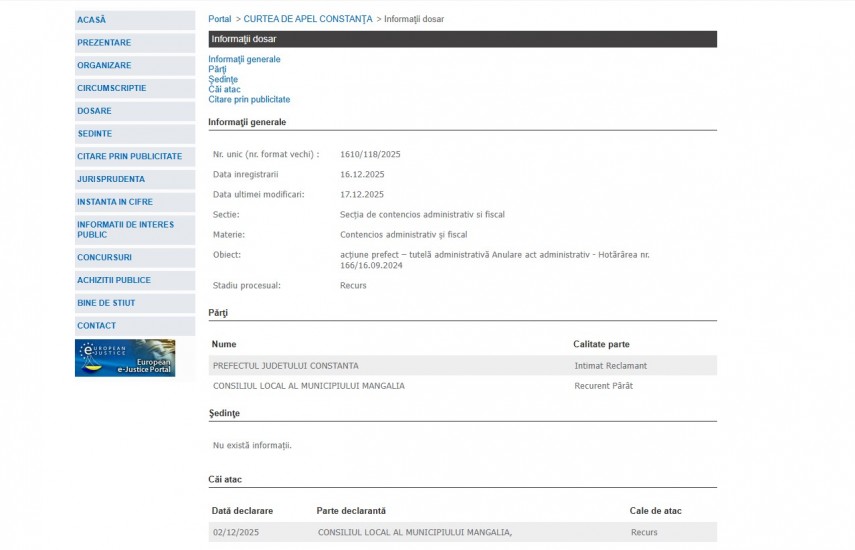This screenshot has width=855, height=550.
Task: Go to the CONCURSURI page
Action: pyautogui.click(x=105, y=258)
